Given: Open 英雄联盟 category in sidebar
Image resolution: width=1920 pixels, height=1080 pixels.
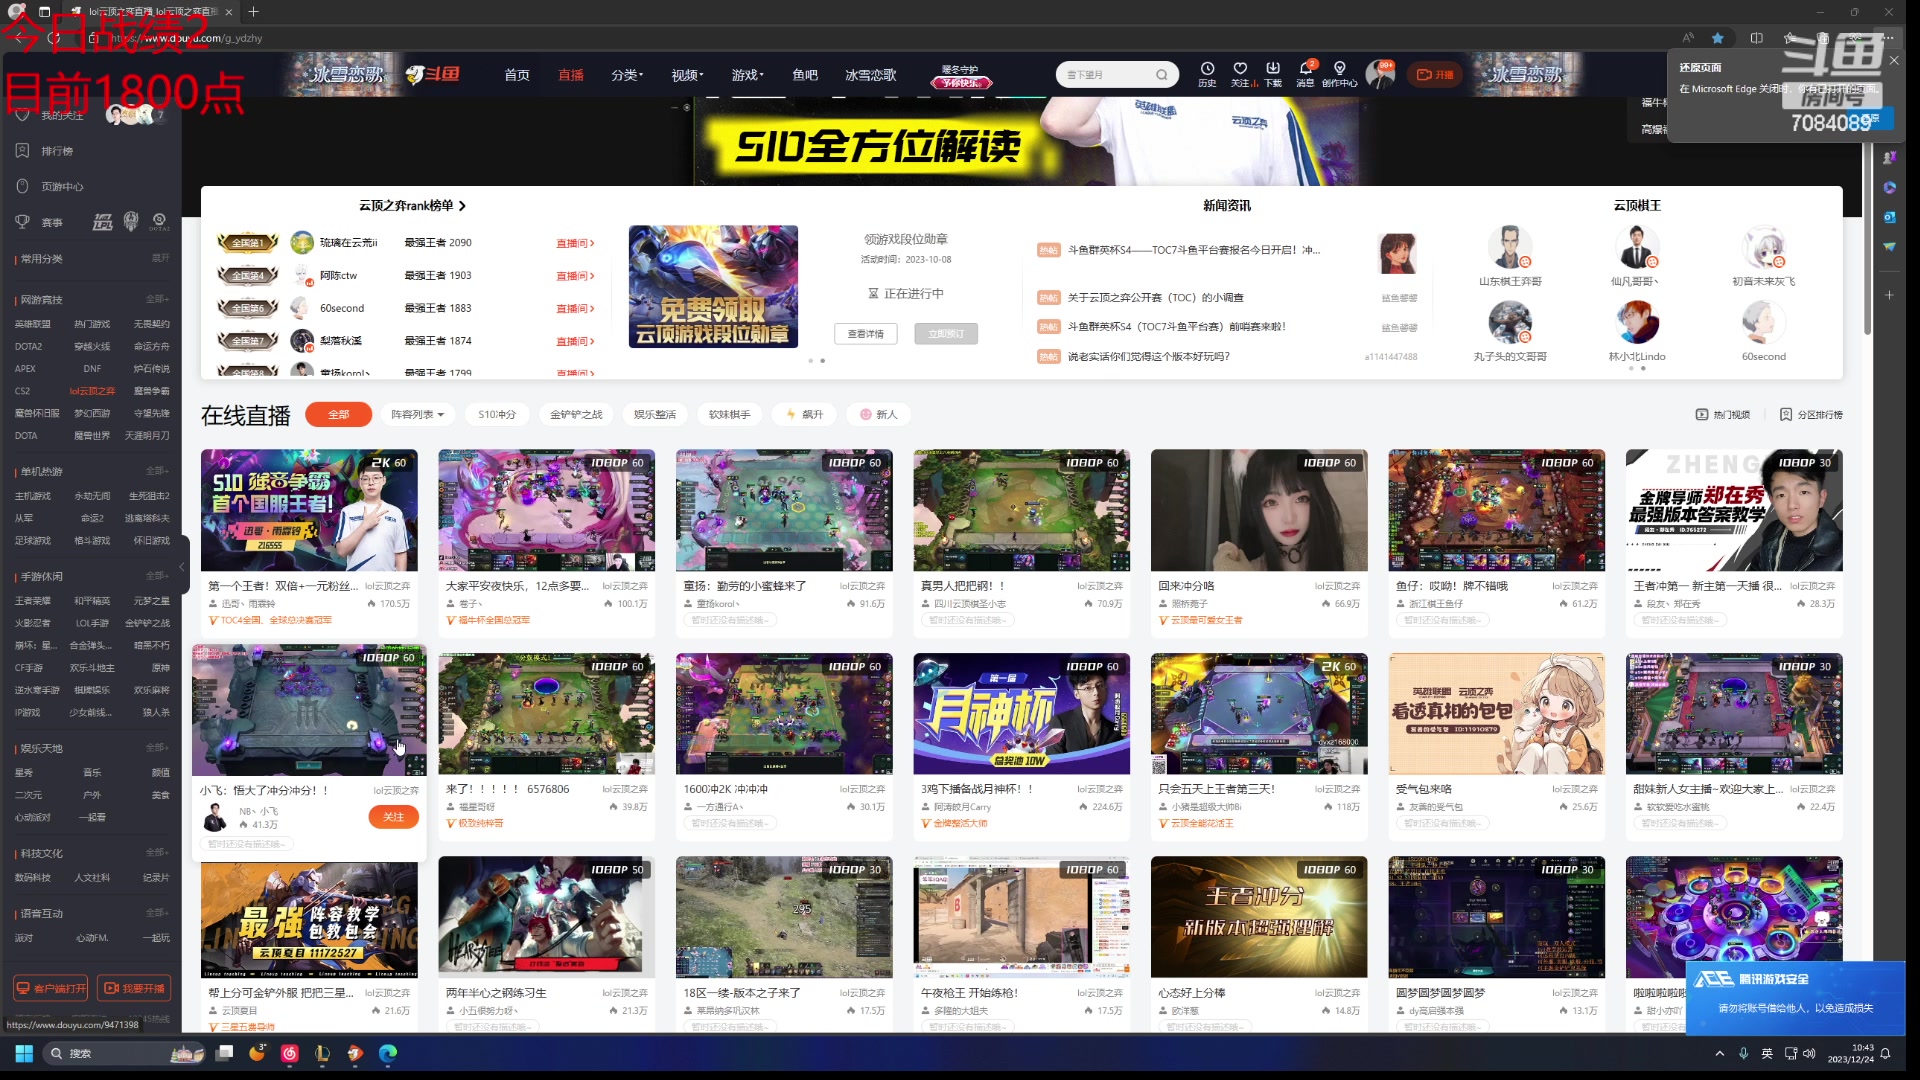Looking at the screenshot, I should point(33,324).
